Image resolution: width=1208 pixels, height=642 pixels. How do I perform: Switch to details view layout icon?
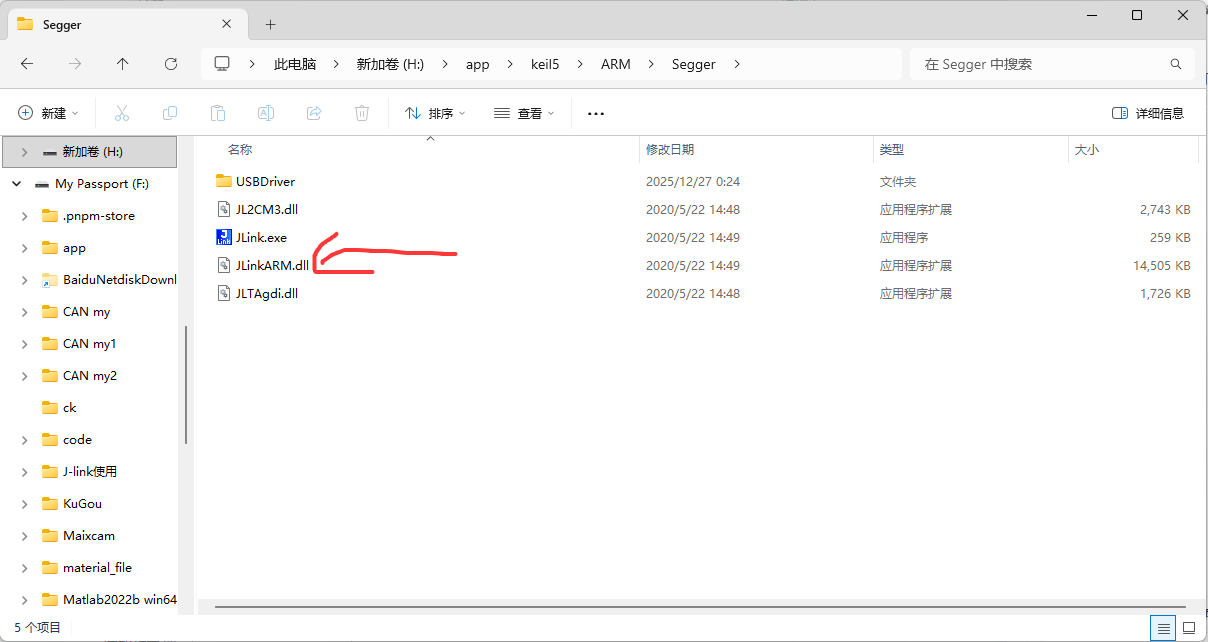(x=1163, y=628)
